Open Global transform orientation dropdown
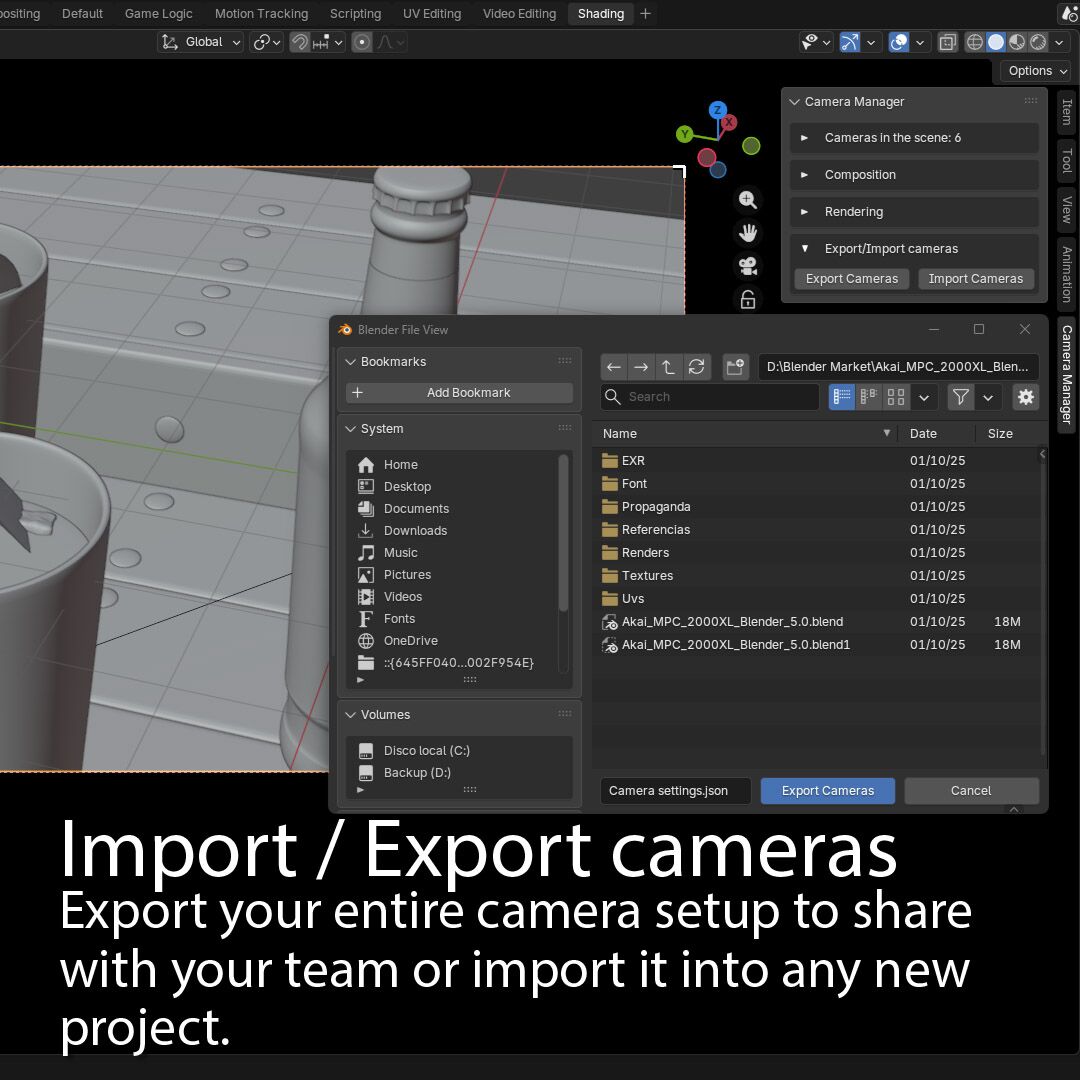 coord(202,42)
